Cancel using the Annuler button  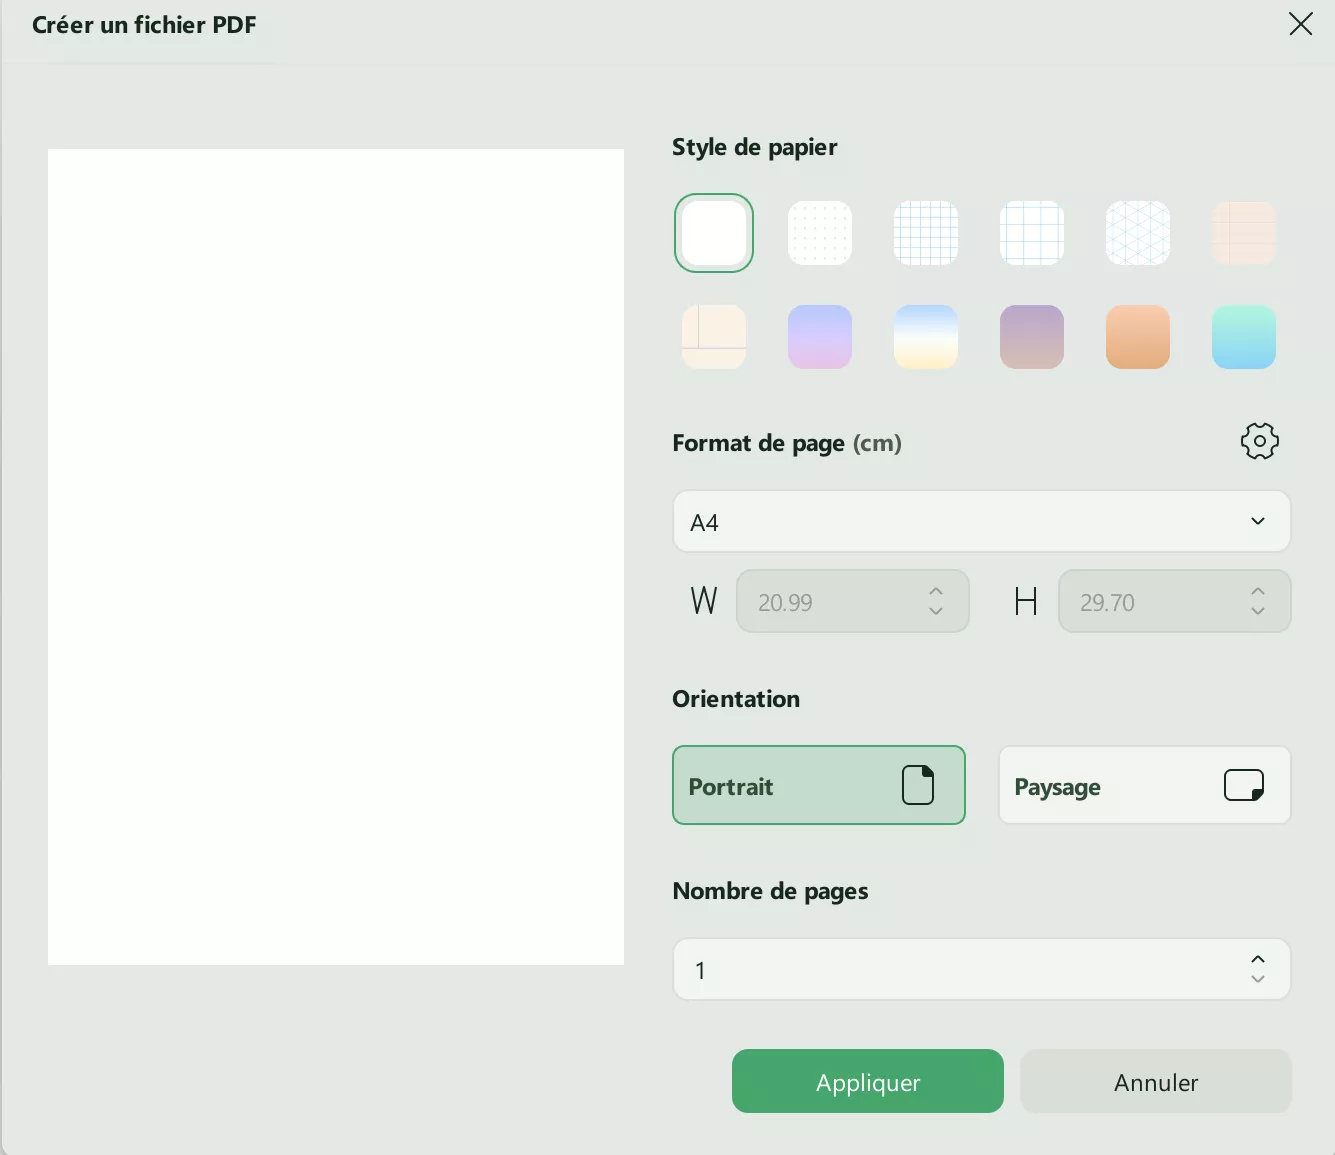(1155, 1081)
